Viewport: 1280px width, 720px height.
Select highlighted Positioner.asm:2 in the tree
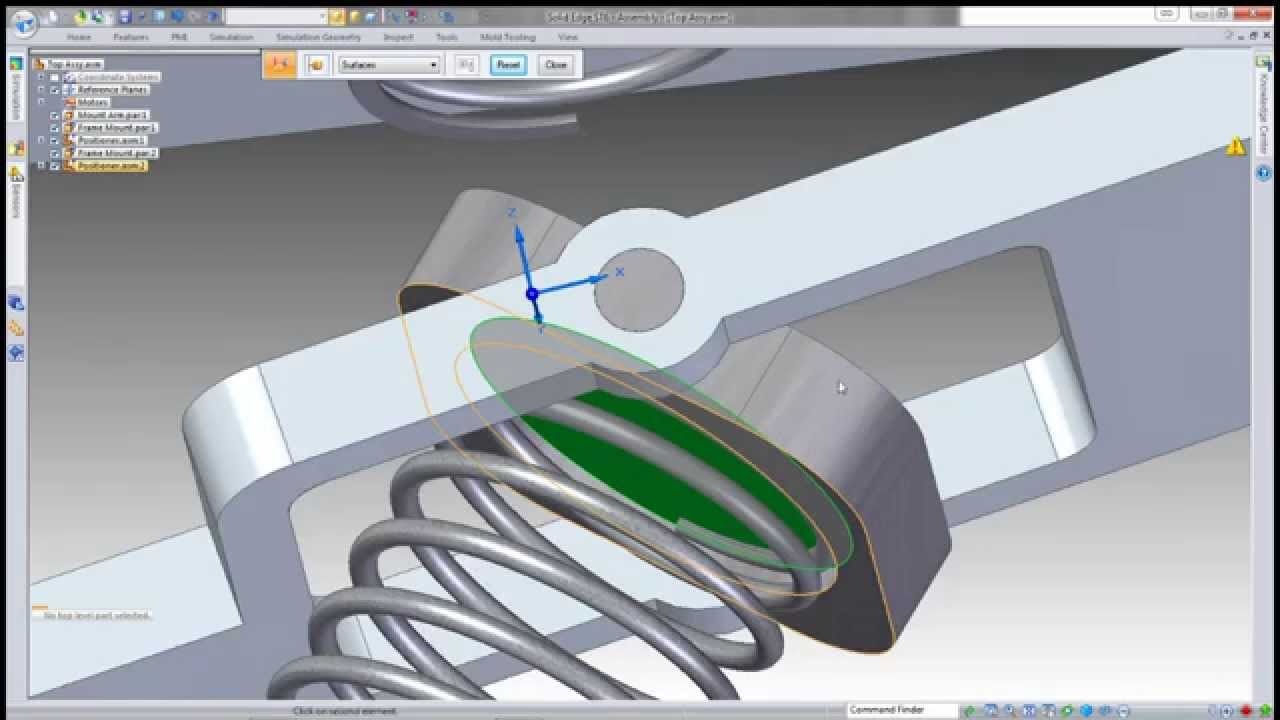(111, 166)
